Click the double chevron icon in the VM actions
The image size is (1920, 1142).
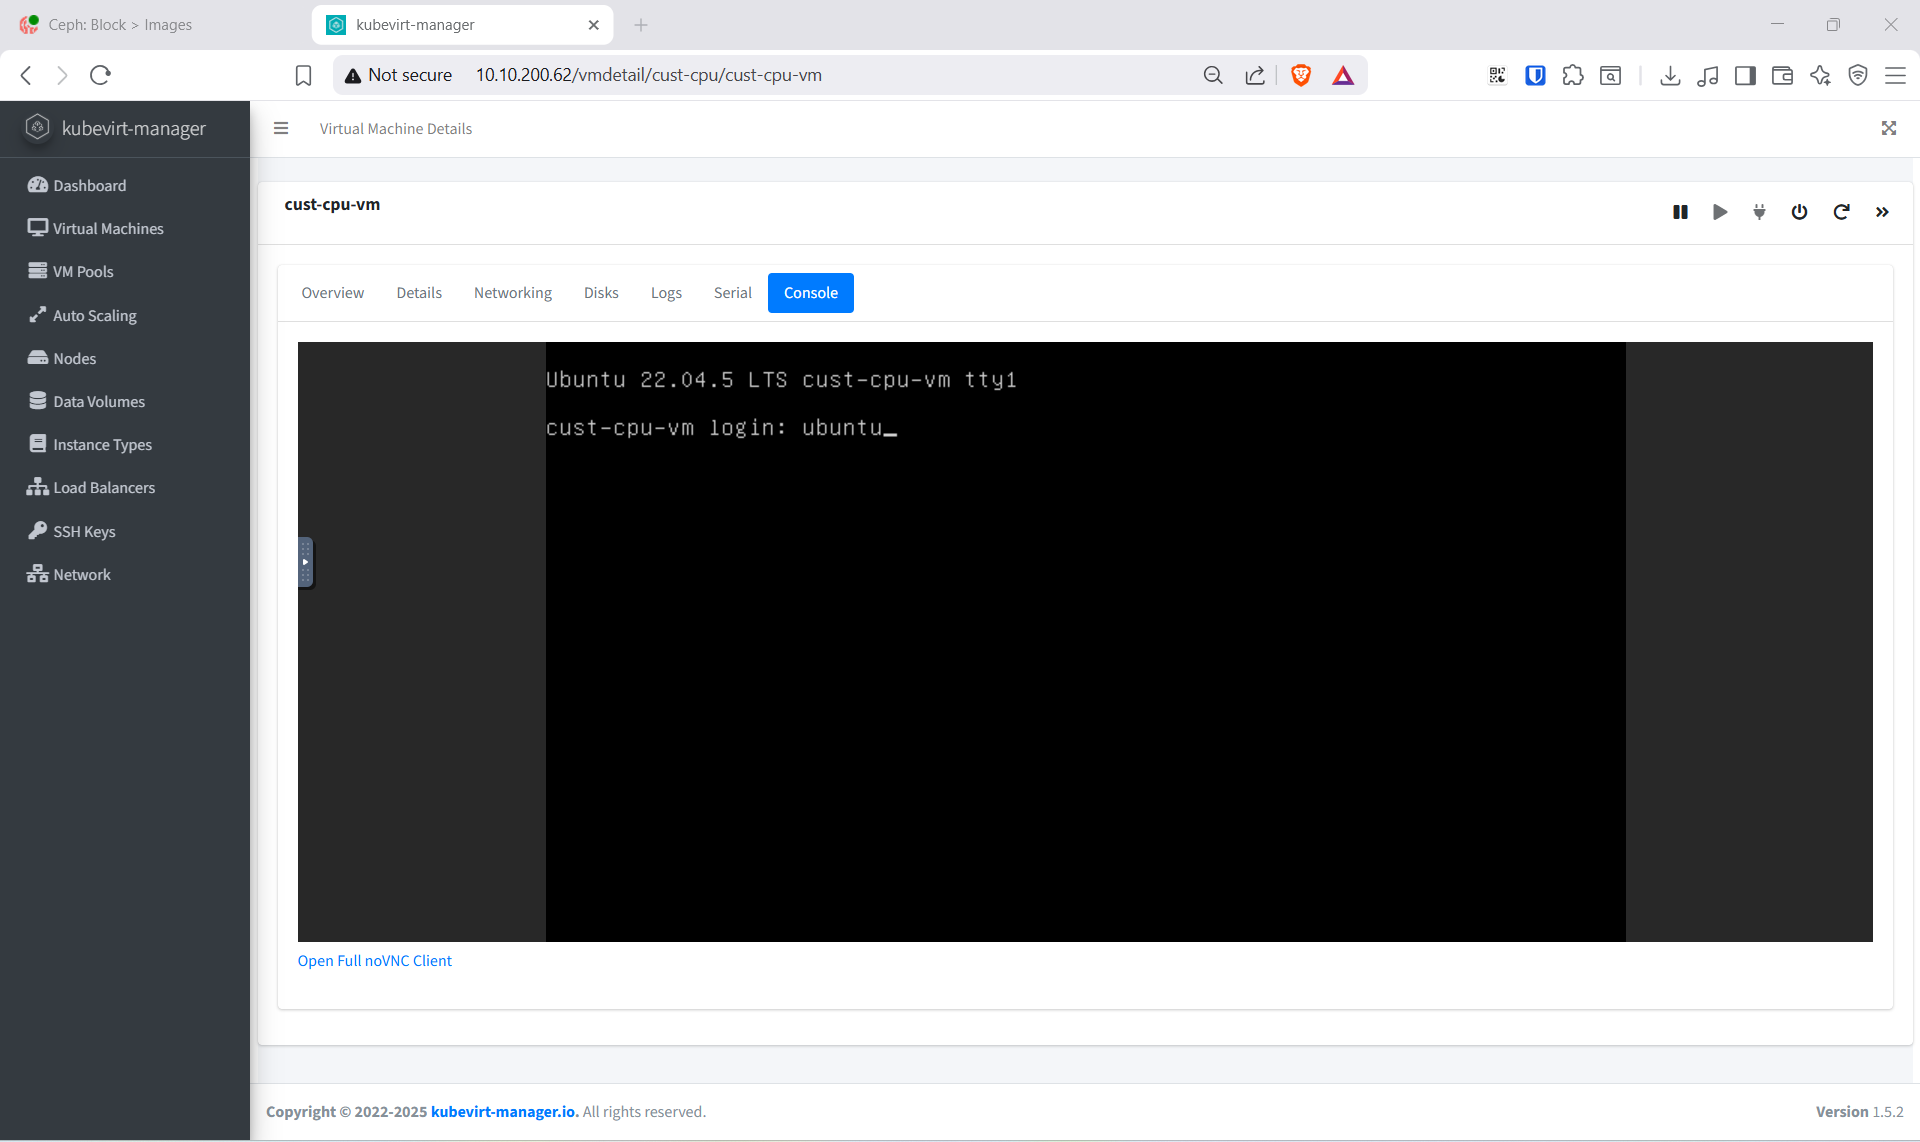[1882, 212]
